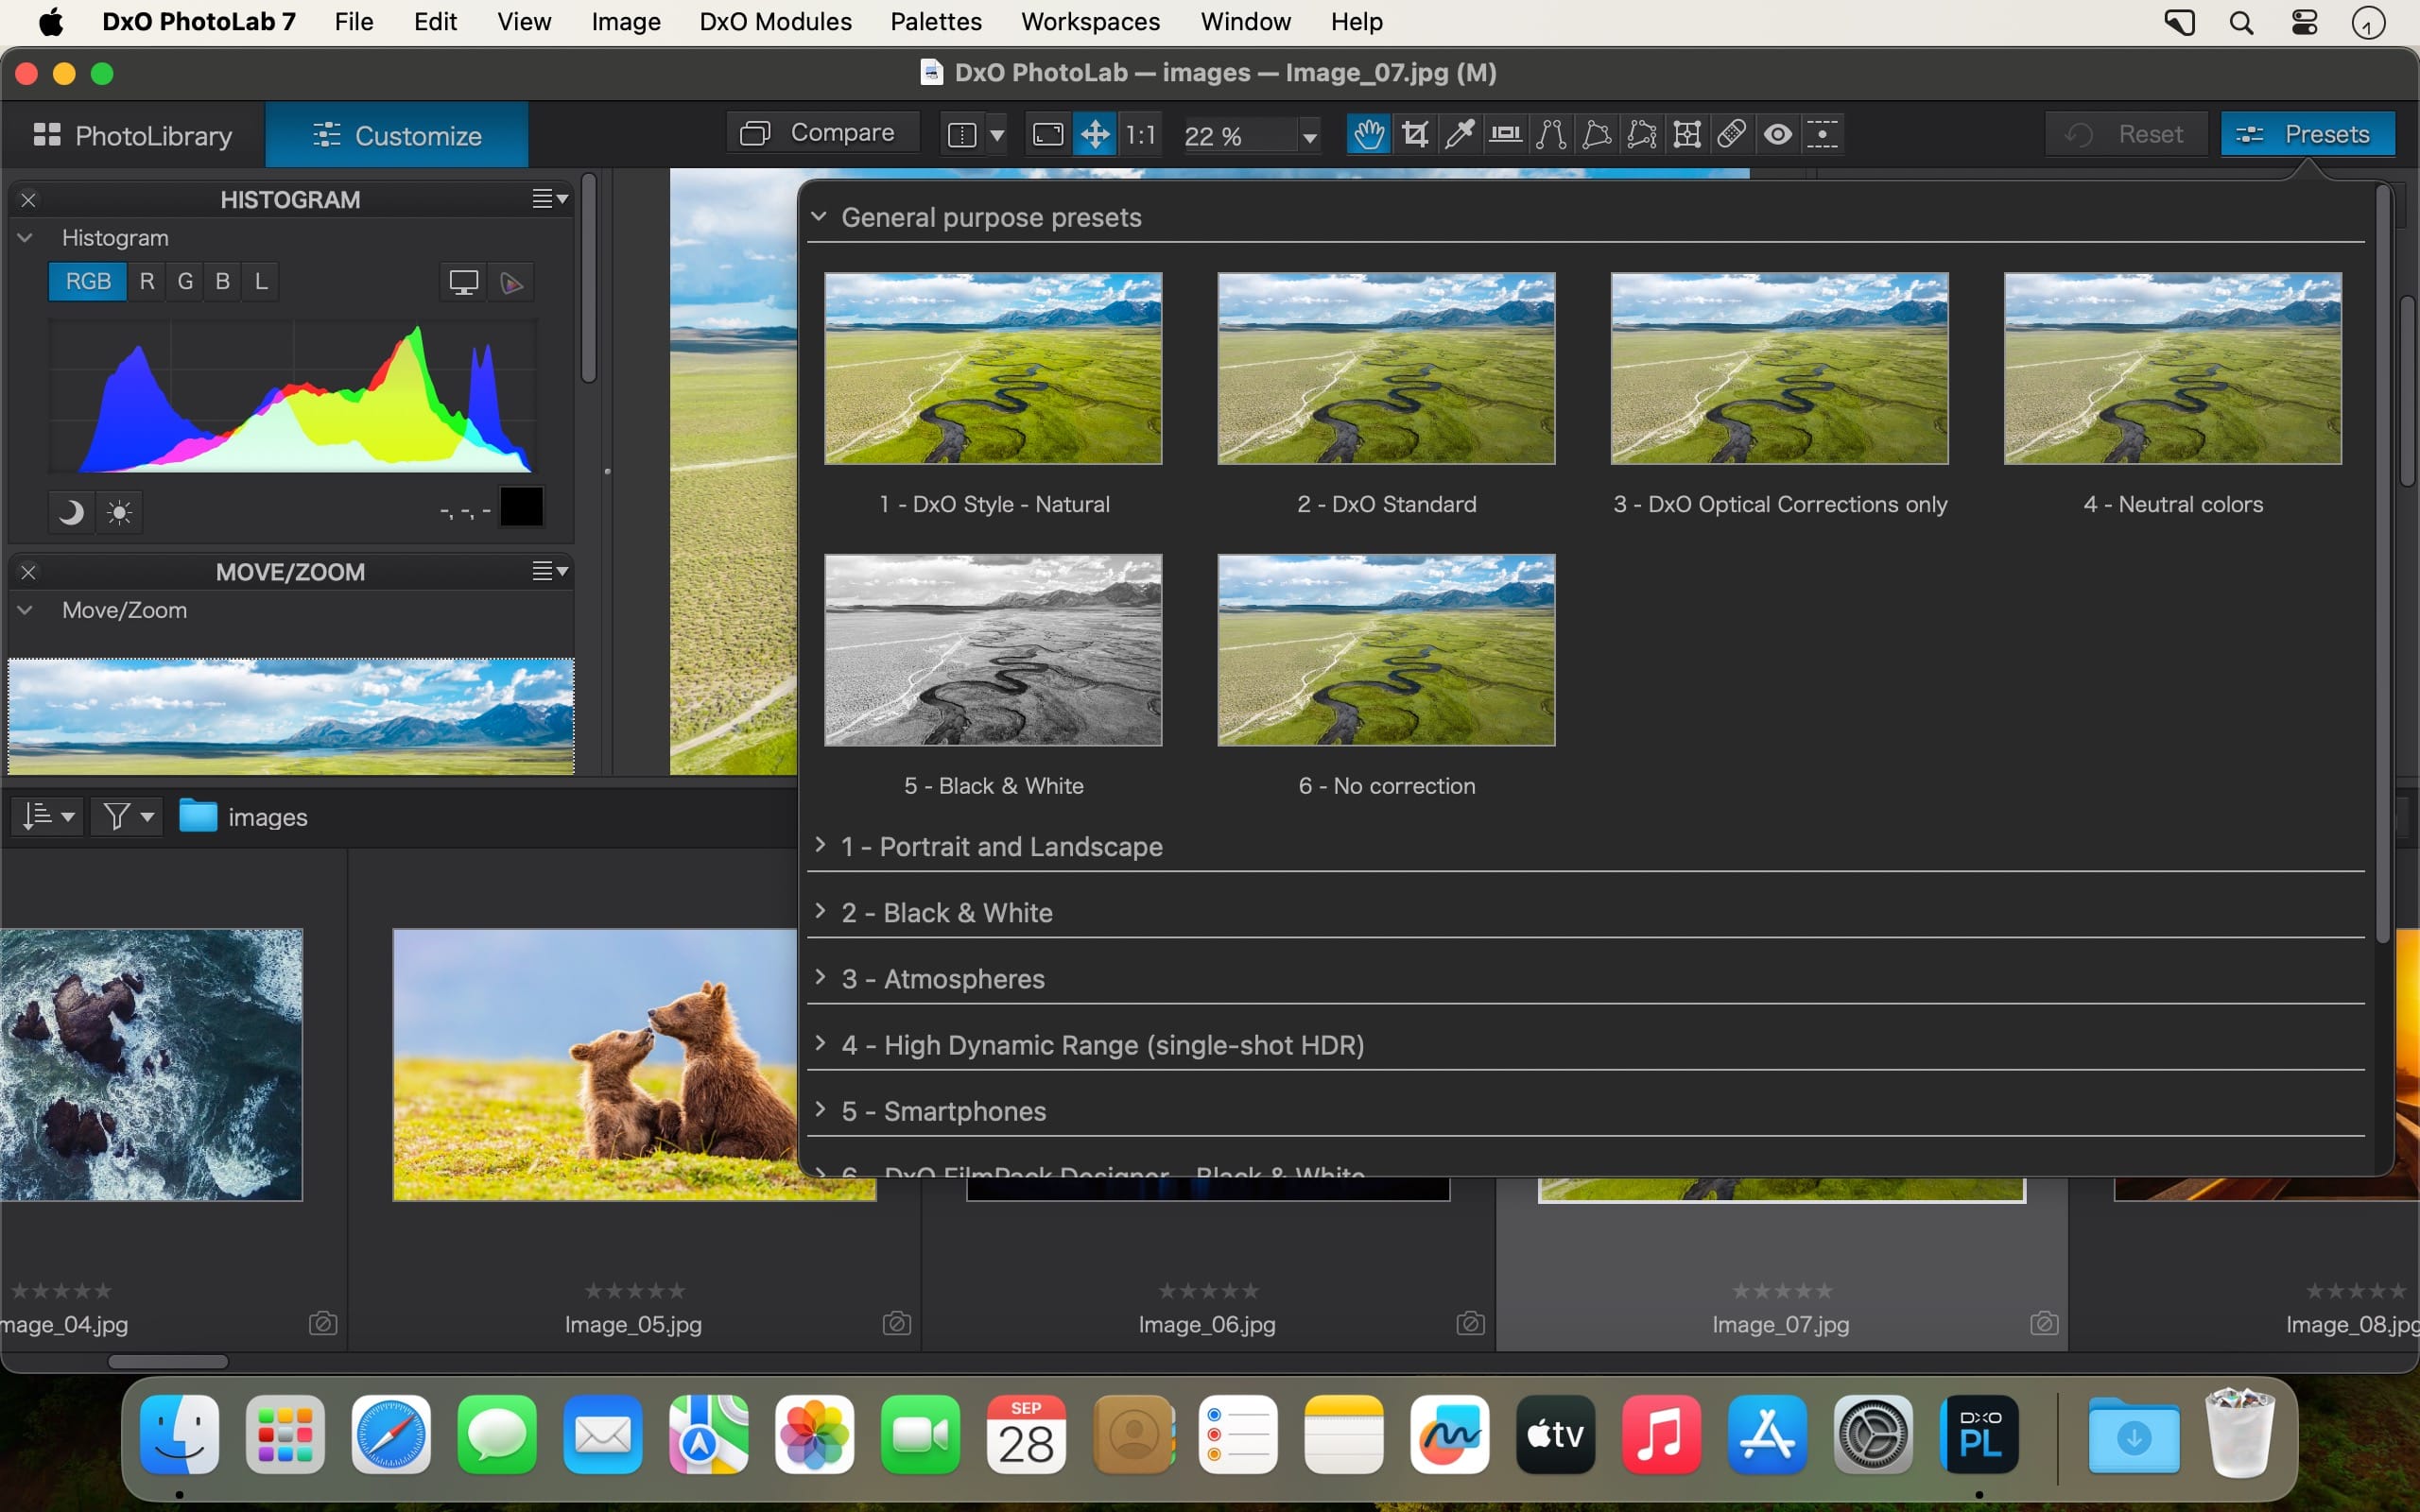
Task: Open Spotlight search in menu bar
Action: [x=2242, y=22]
